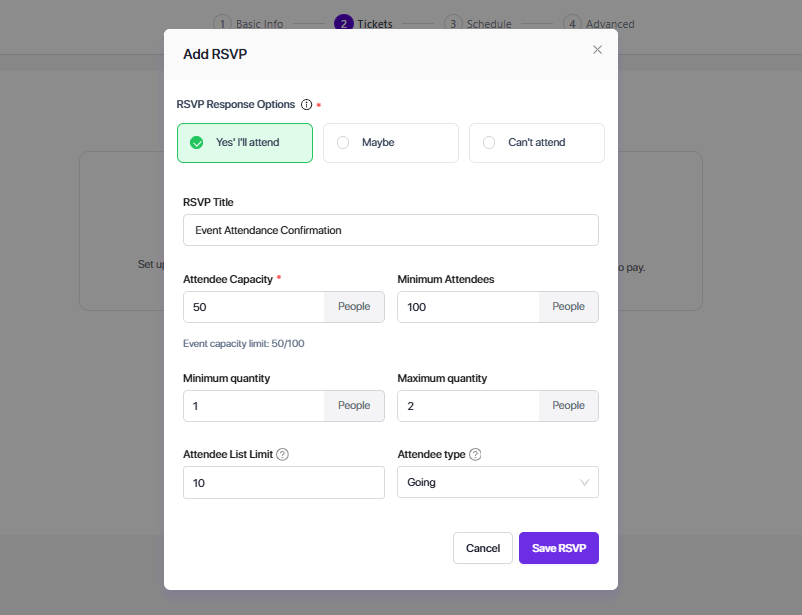Select the Can't attend response option
Image resolution: width=802 pixels, height=615 pixels.
pyautogui.click(x=536, y=143)
